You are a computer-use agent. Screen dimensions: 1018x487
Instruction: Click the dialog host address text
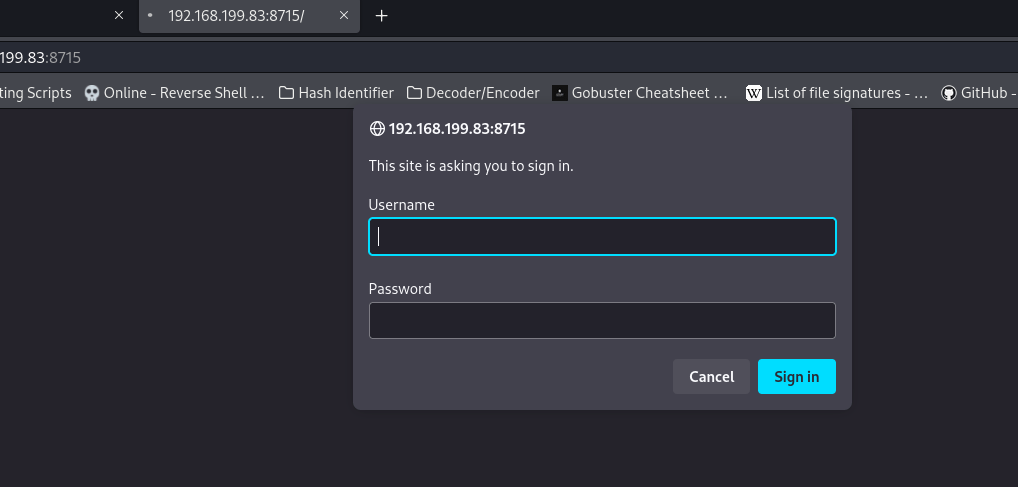[x=457, y=128]
